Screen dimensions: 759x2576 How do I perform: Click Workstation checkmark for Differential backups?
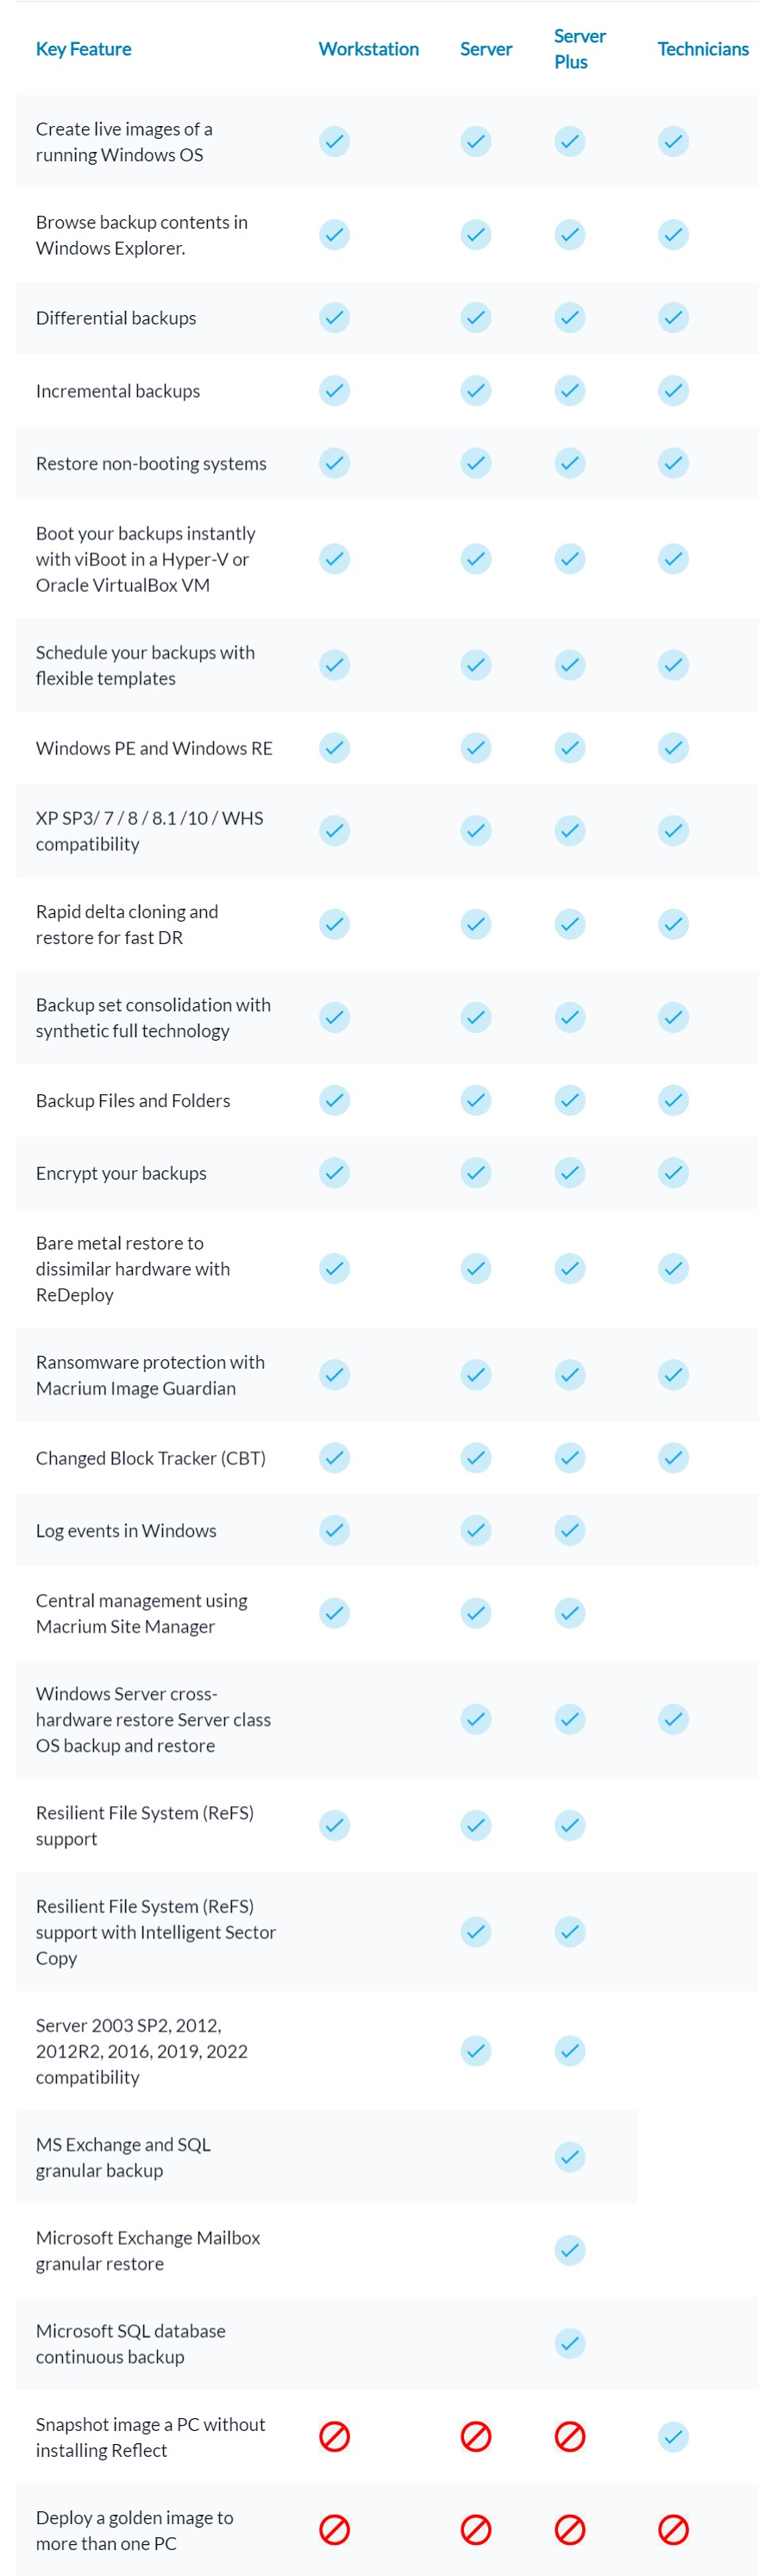pos(334,317)
